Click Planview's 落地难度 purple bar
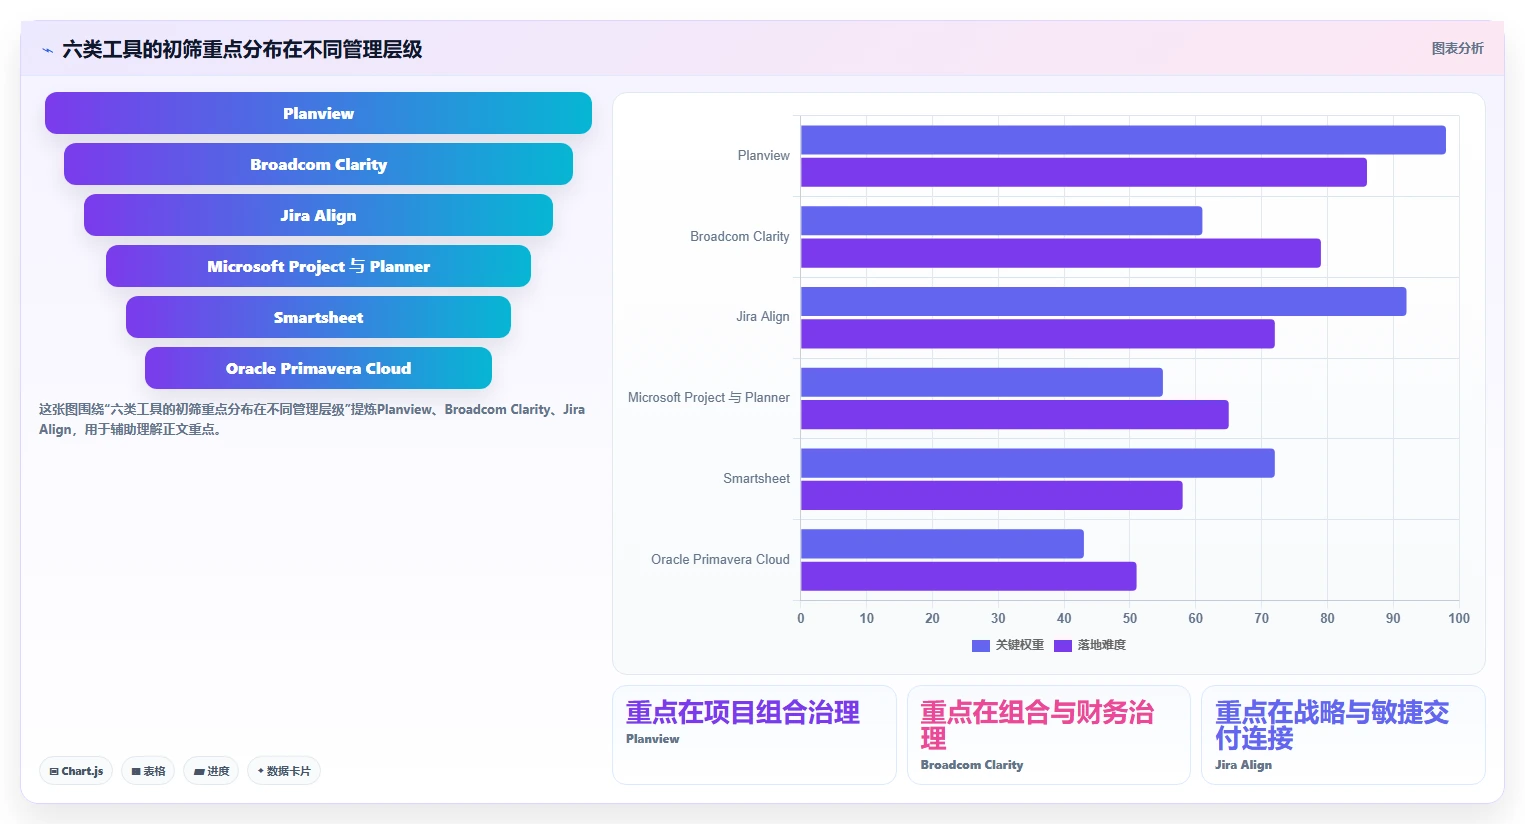1525x824 pixels. 1084,172
